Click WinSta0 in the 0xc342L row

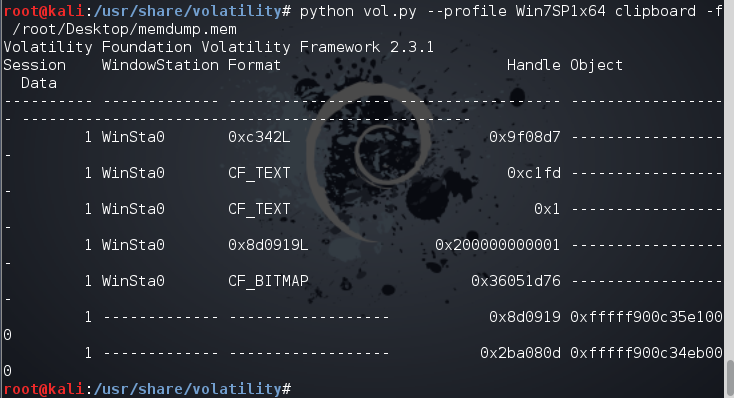point(133,137)
